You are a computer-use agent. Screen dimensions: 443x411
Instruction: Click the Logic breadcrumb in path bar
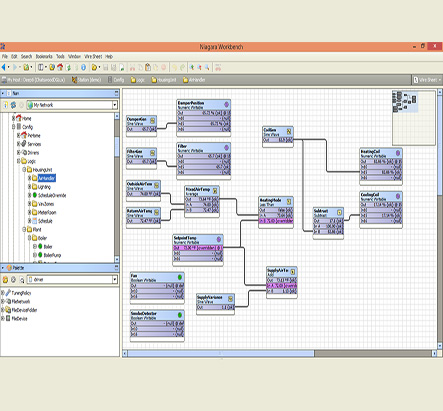click(x=137, y=80)
